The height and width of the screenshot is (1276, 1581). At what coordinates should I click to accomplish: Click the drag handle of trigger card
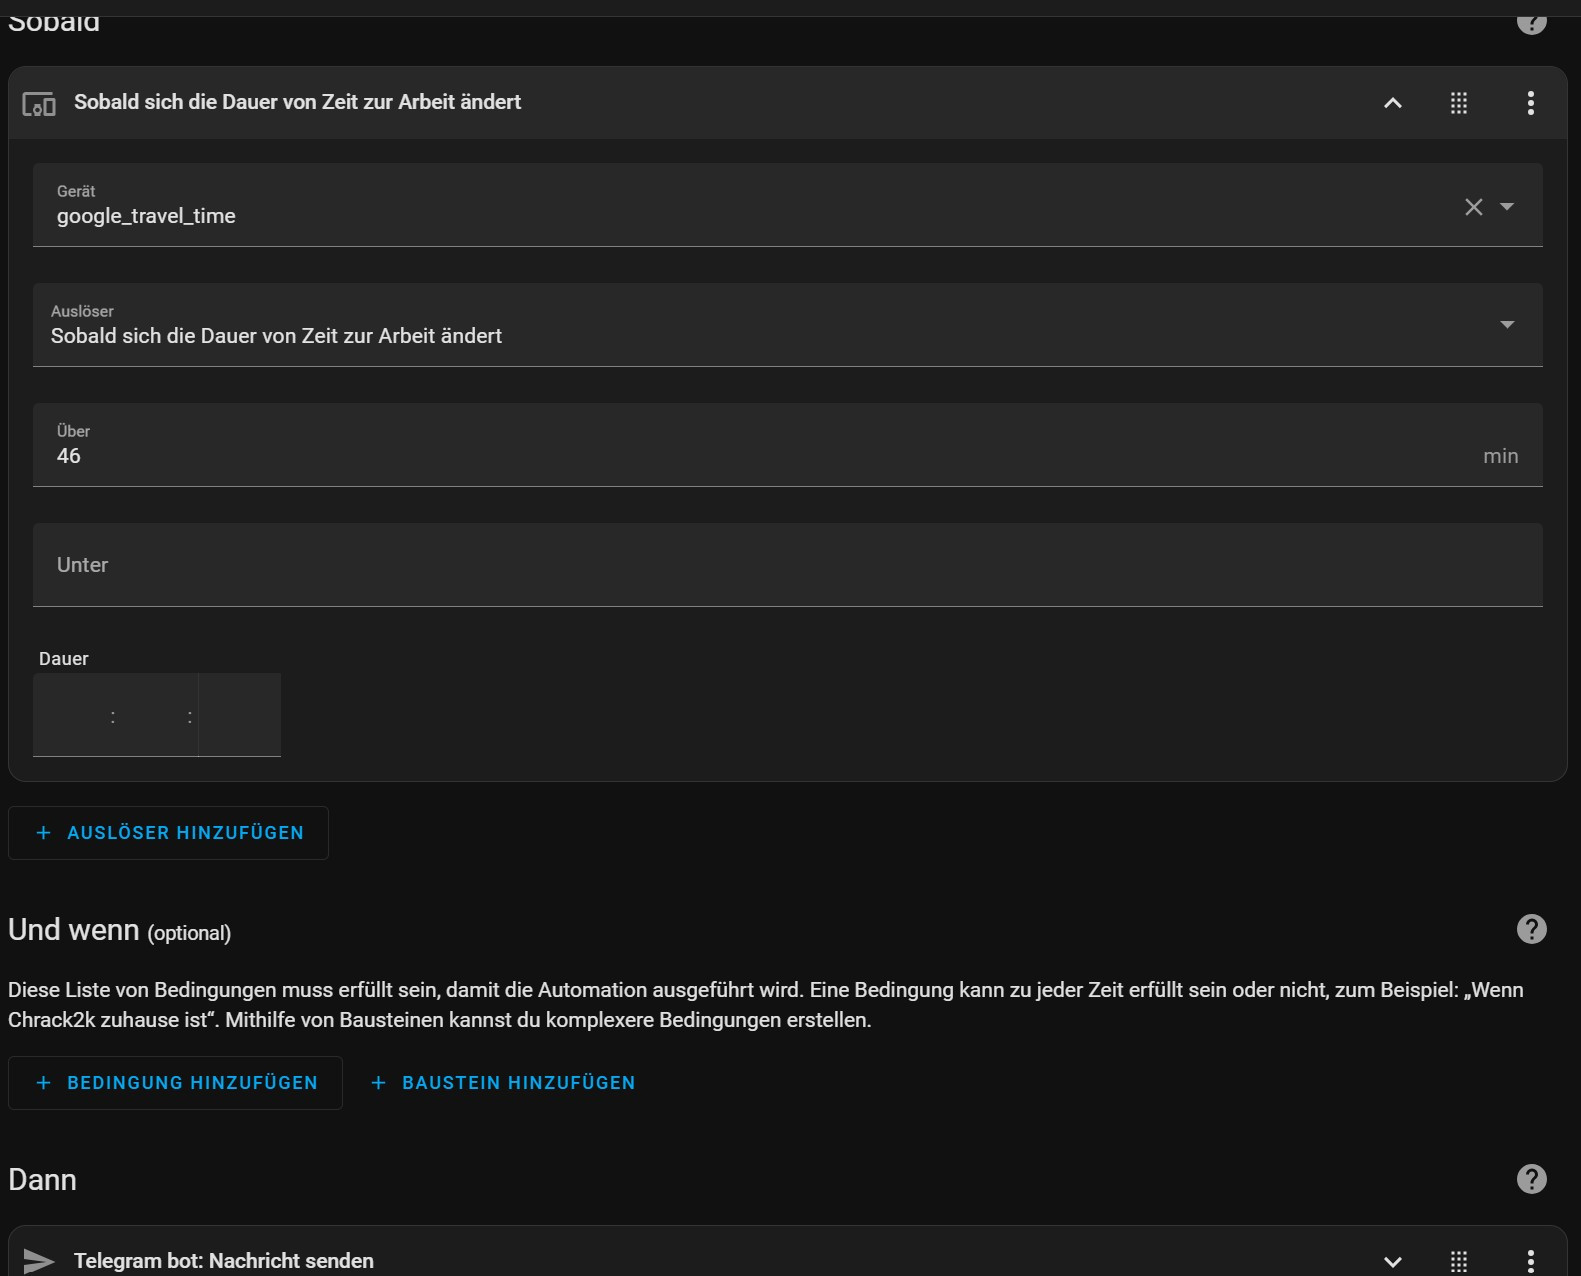click(x=1459, y=103)
